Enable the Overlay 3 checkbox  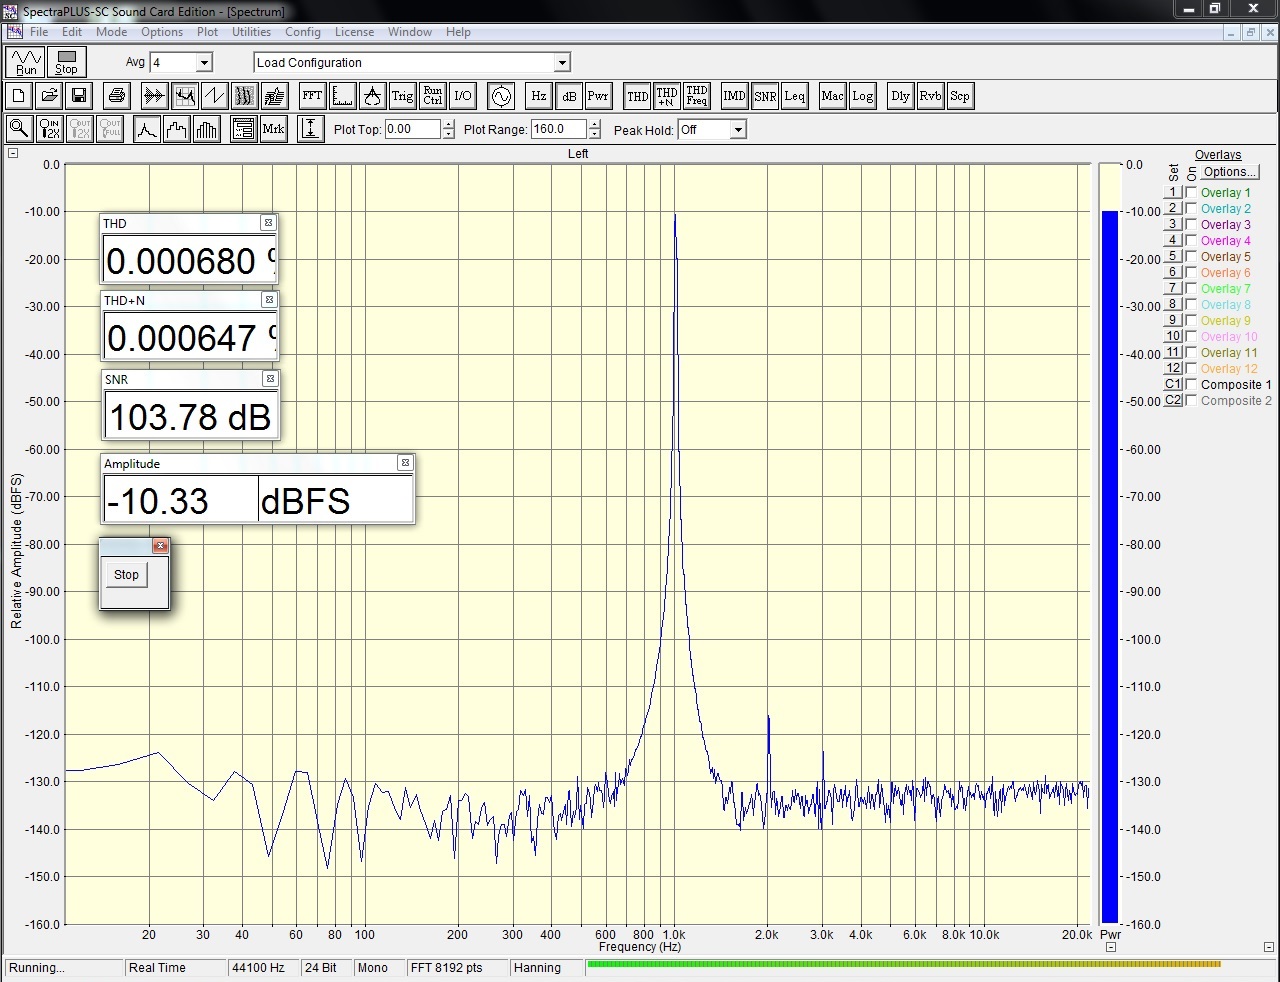pyautogui.click(x=1191, y=225)
